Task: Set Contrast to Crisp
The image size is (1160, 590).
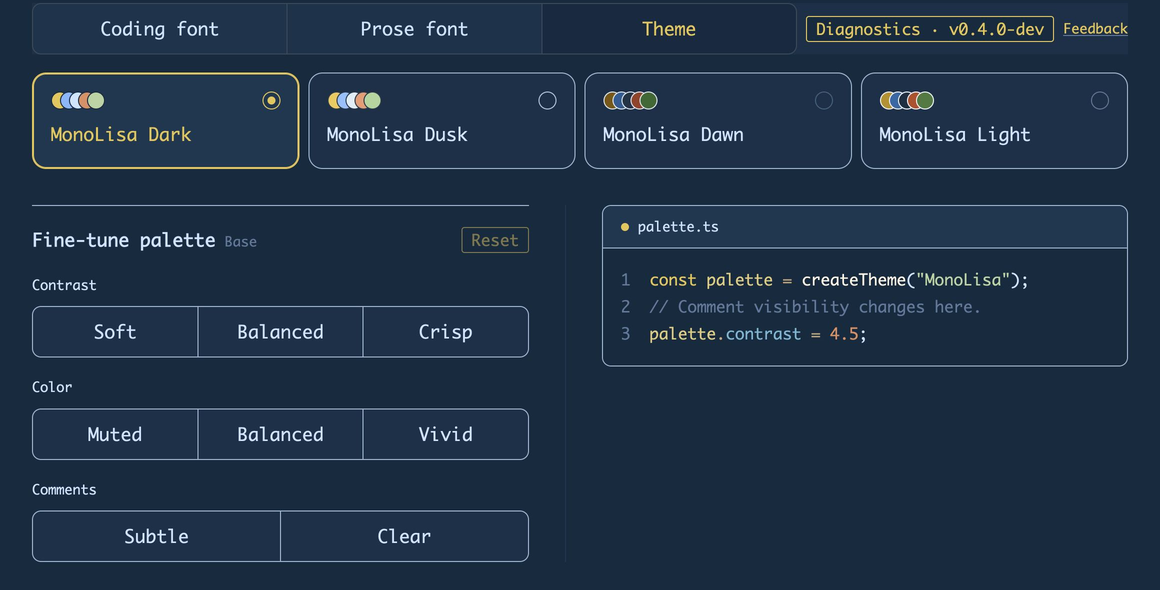Action: click(x=445, y=332)
